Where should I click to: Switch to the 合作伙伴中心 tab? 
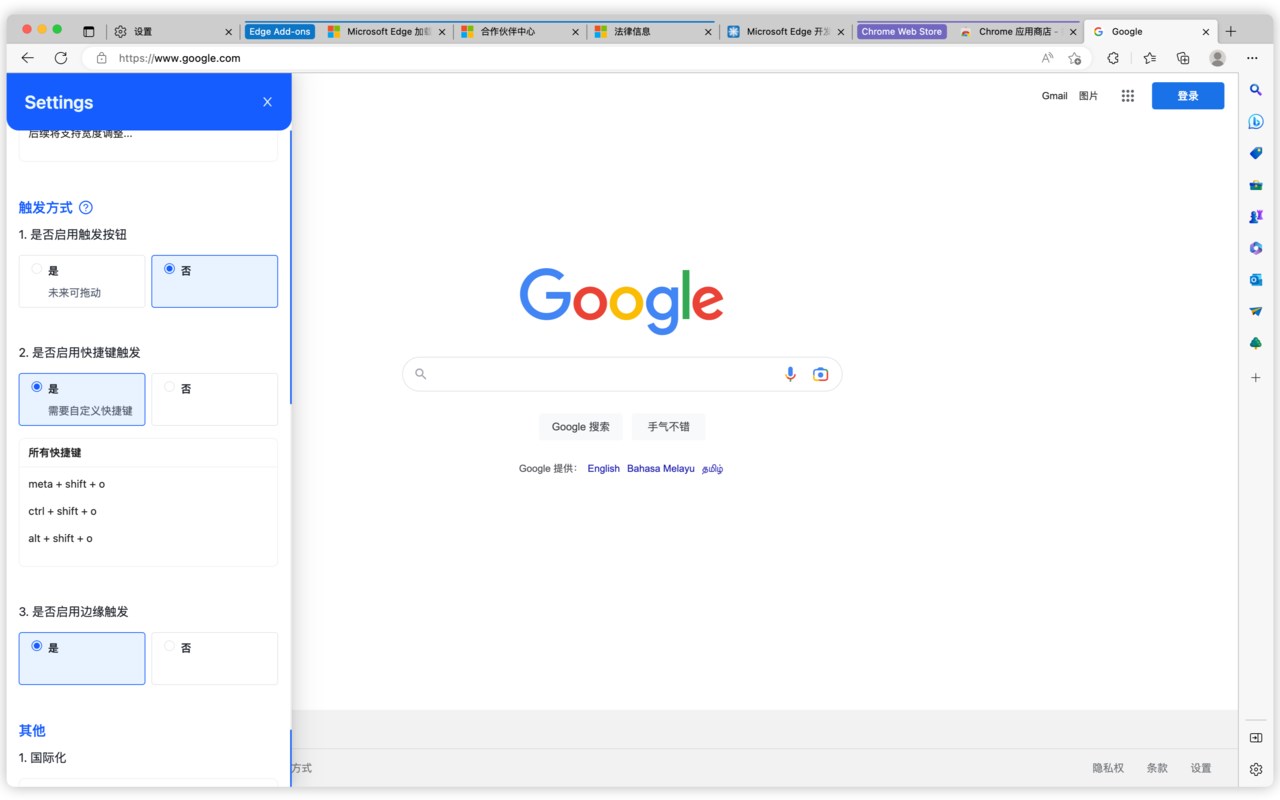click(x=518, y=31)
